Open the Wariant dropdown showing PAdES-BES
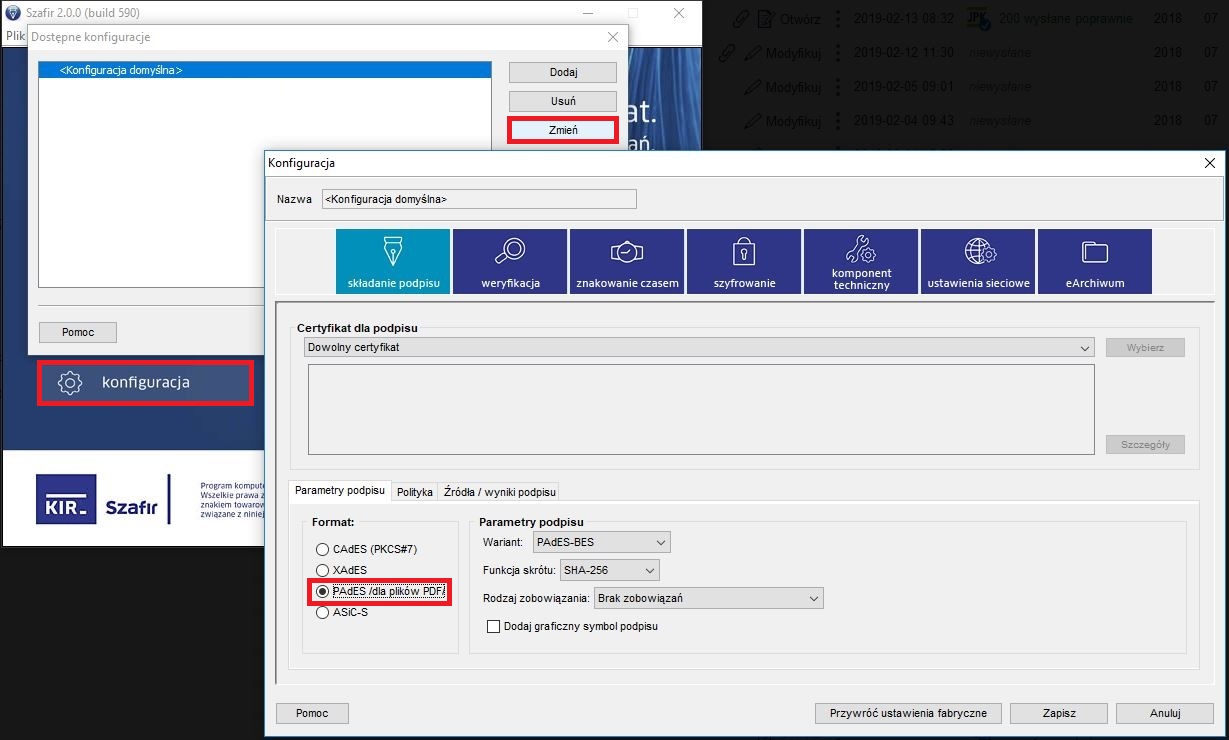1229x740 pixels. [x=602, y=542]
